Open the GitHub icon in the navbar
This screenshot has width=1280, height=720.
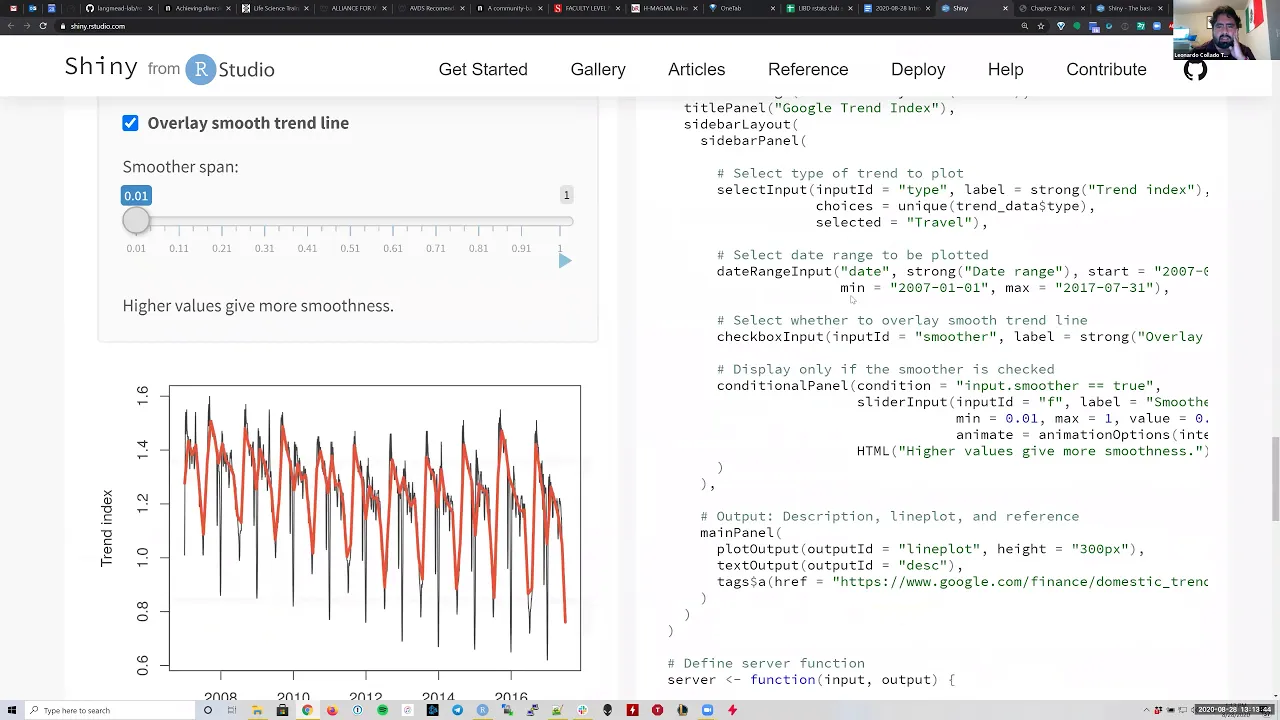click(1195, 69)
